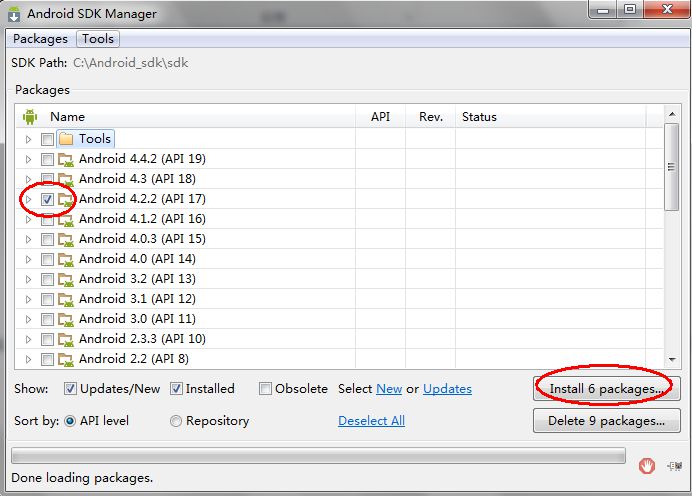
Task: Tick the Android 4.0.3 (API 15) checkbox
Action: pos(47,240)
